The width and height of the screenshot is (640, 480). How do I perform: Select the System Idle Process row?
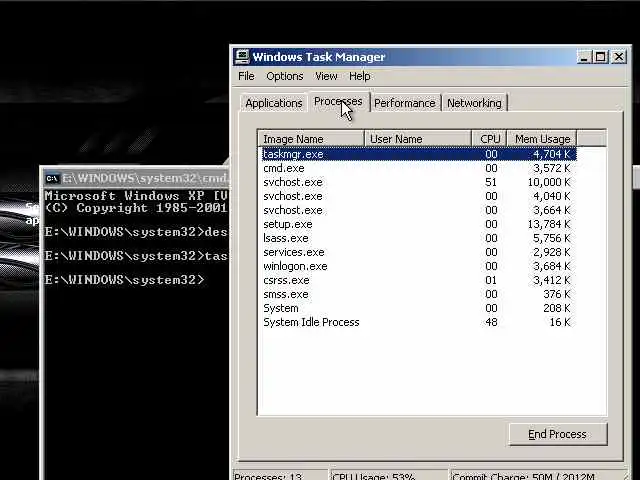[418, 322]
